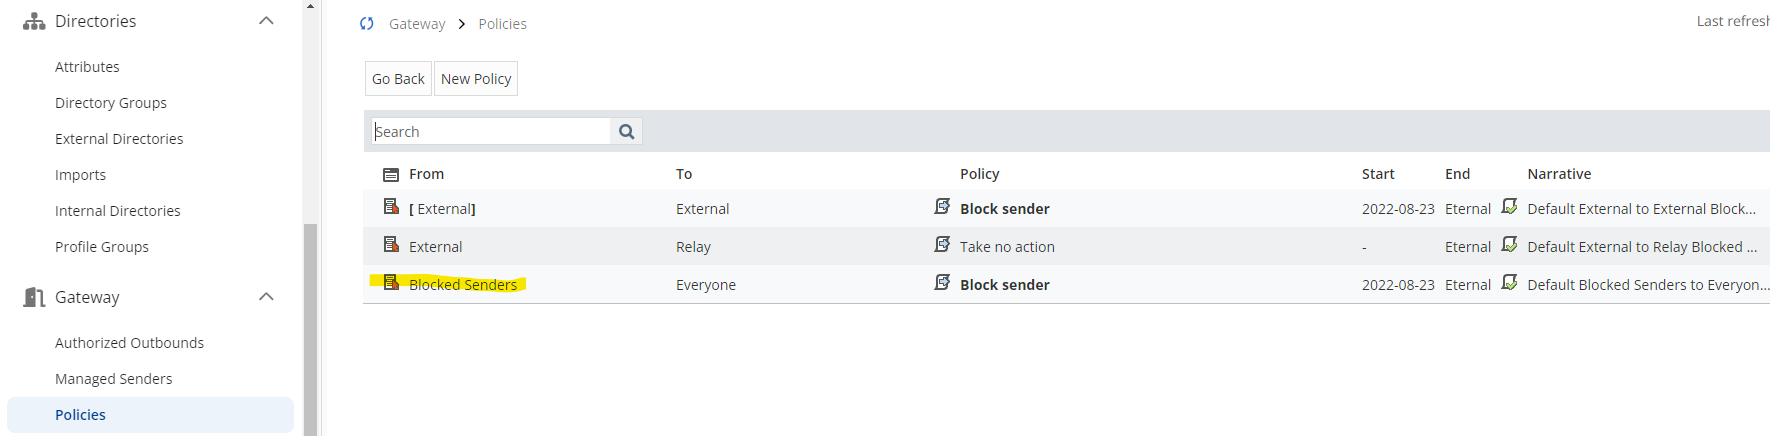Click the refresh icon beside Gateway breadcrumb
The width and height of the screenshot is (1770, 436).
pyautogui.click(x=367, y=24)
